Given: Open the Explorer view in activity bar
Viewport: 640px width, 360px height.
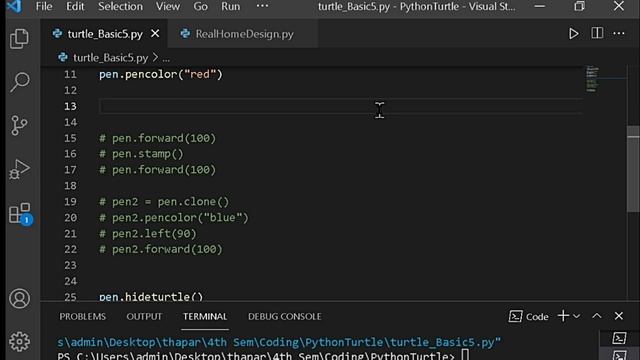Looking at the screenshot, I should [x=19, y=39].
